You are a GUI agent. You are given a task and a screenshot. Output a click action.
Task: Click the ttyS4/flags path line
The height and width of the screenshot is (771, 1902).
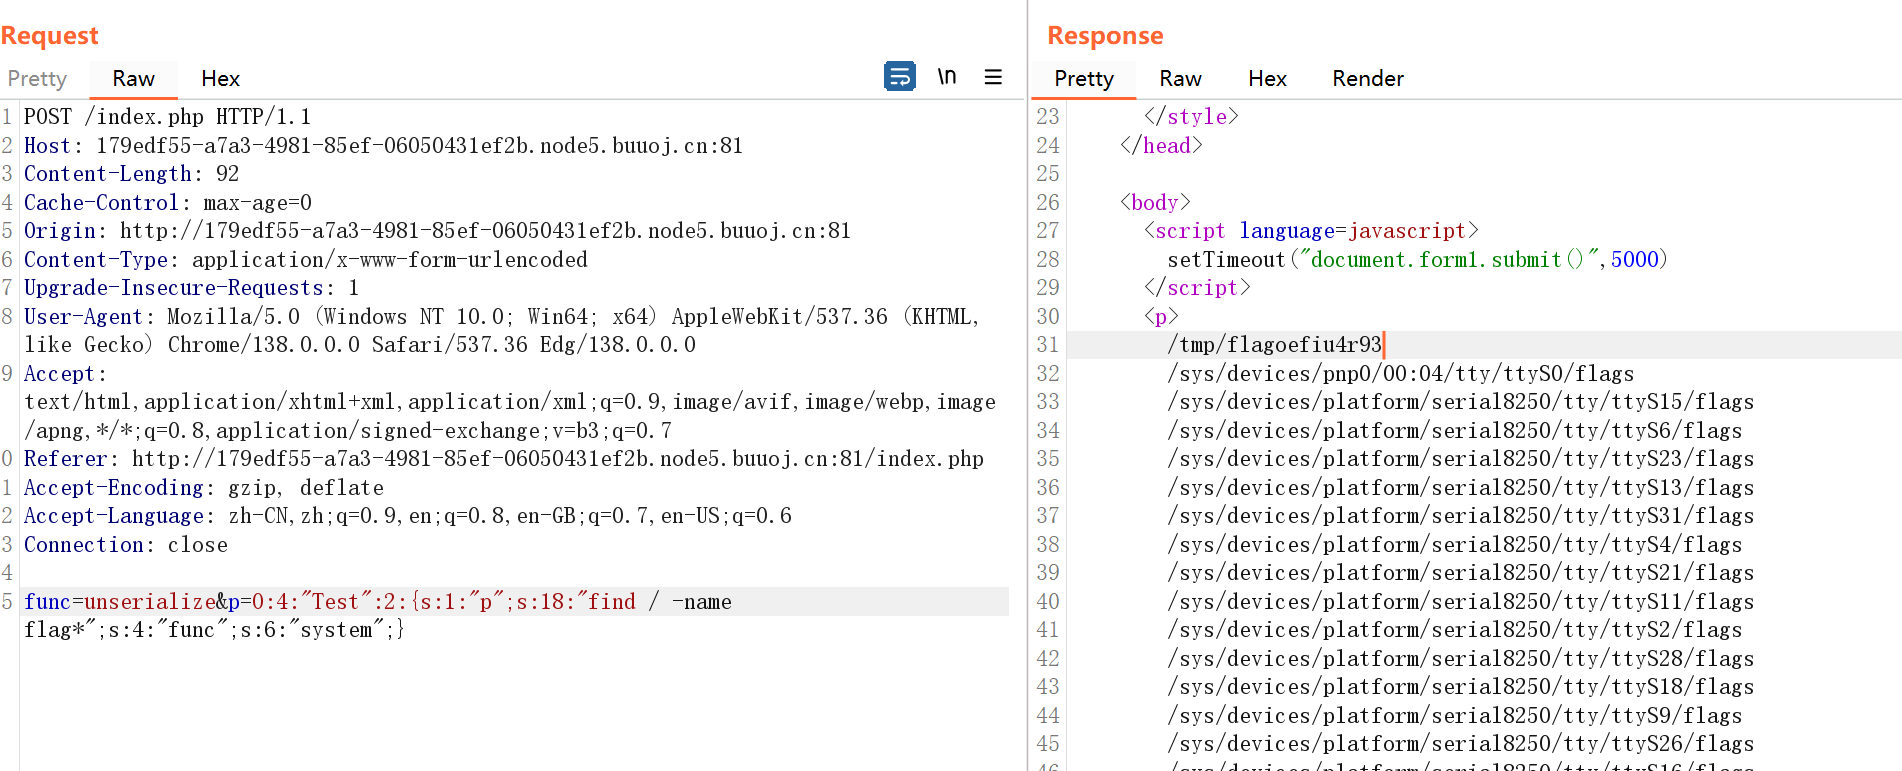point(1454,545)
